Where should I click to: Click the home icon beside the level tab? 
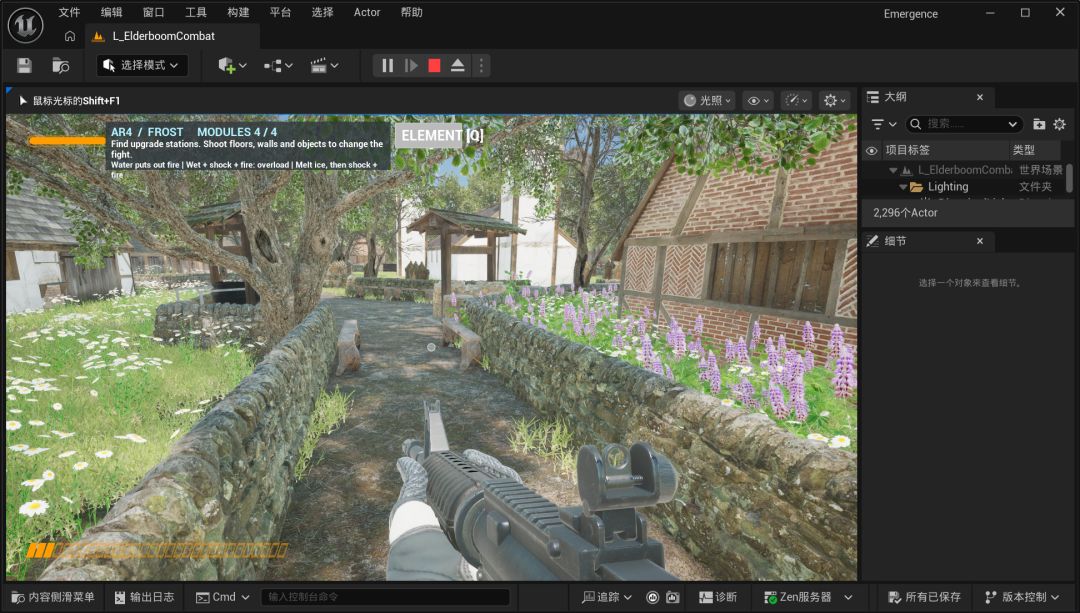[70, 36]
